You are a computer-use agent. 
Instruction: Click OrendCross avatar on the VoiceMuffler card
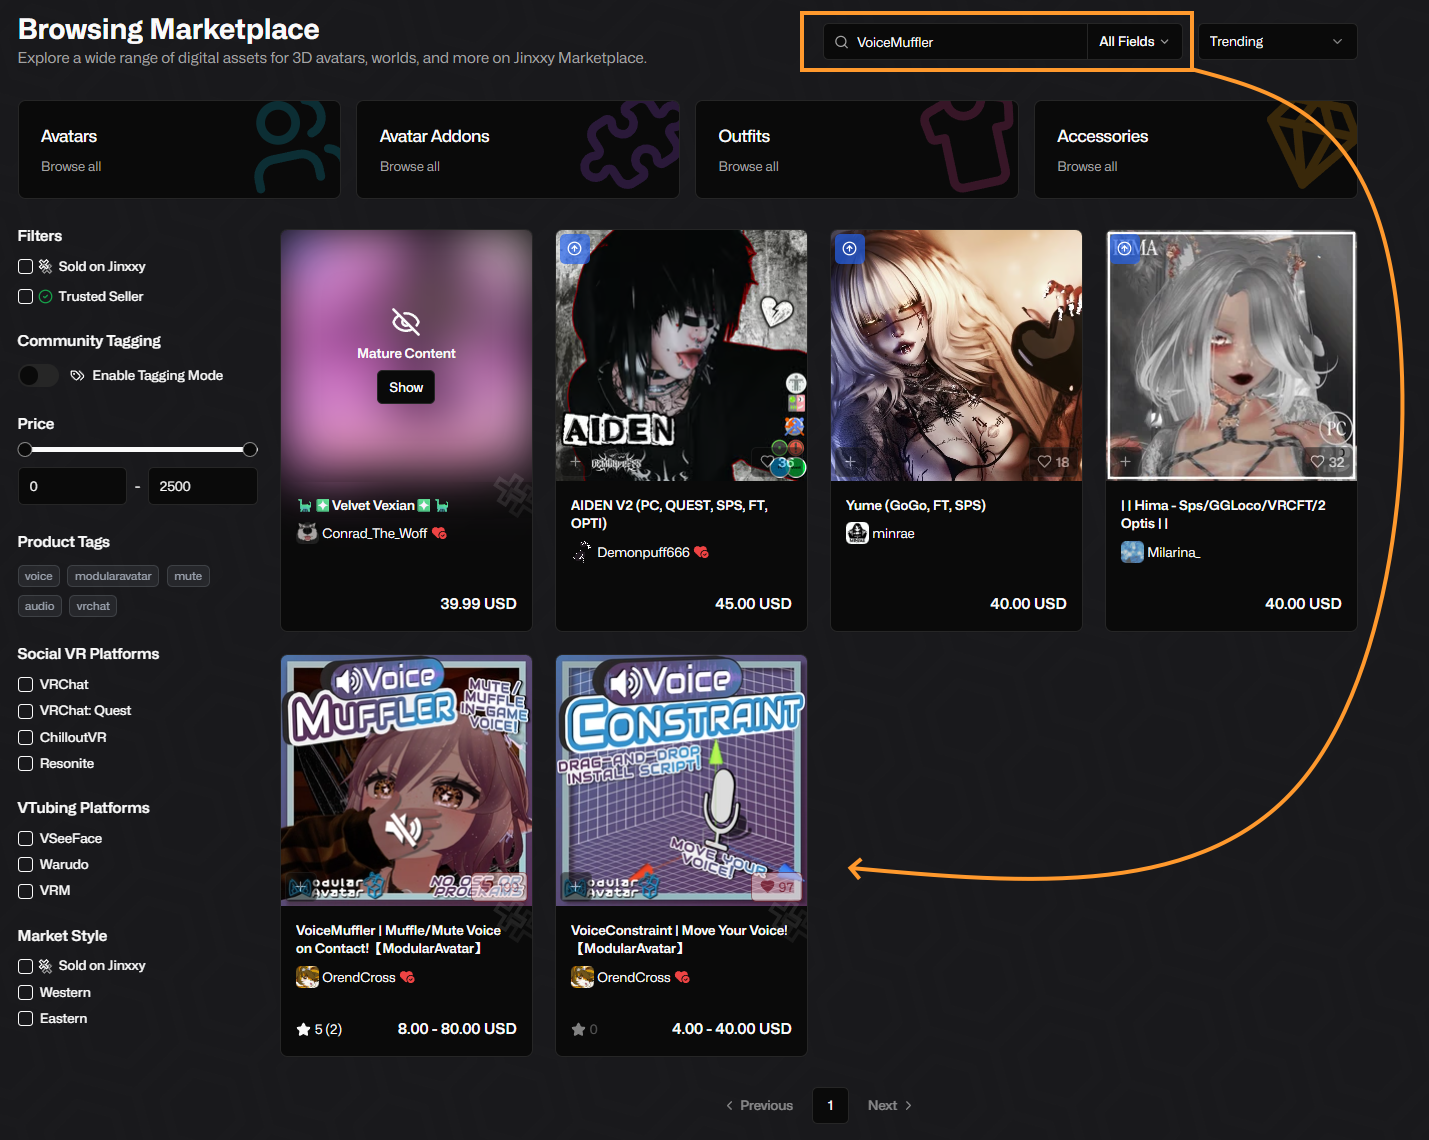pos(307,977)
